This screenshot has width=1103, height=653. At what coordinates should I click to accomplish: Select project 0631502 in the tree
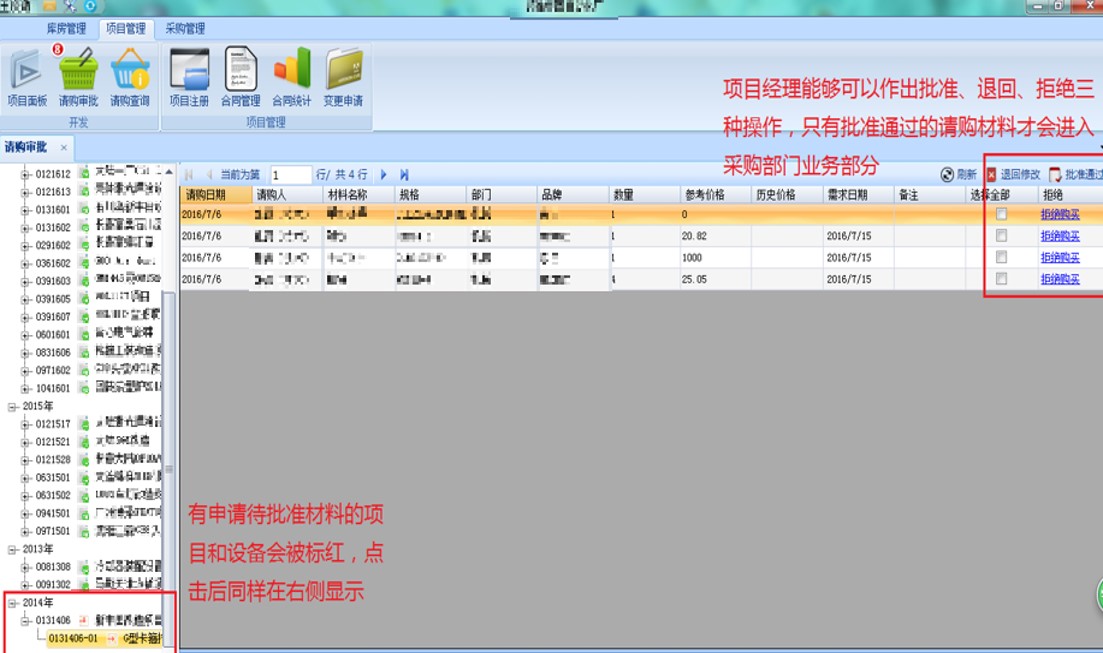coord(53,495)
